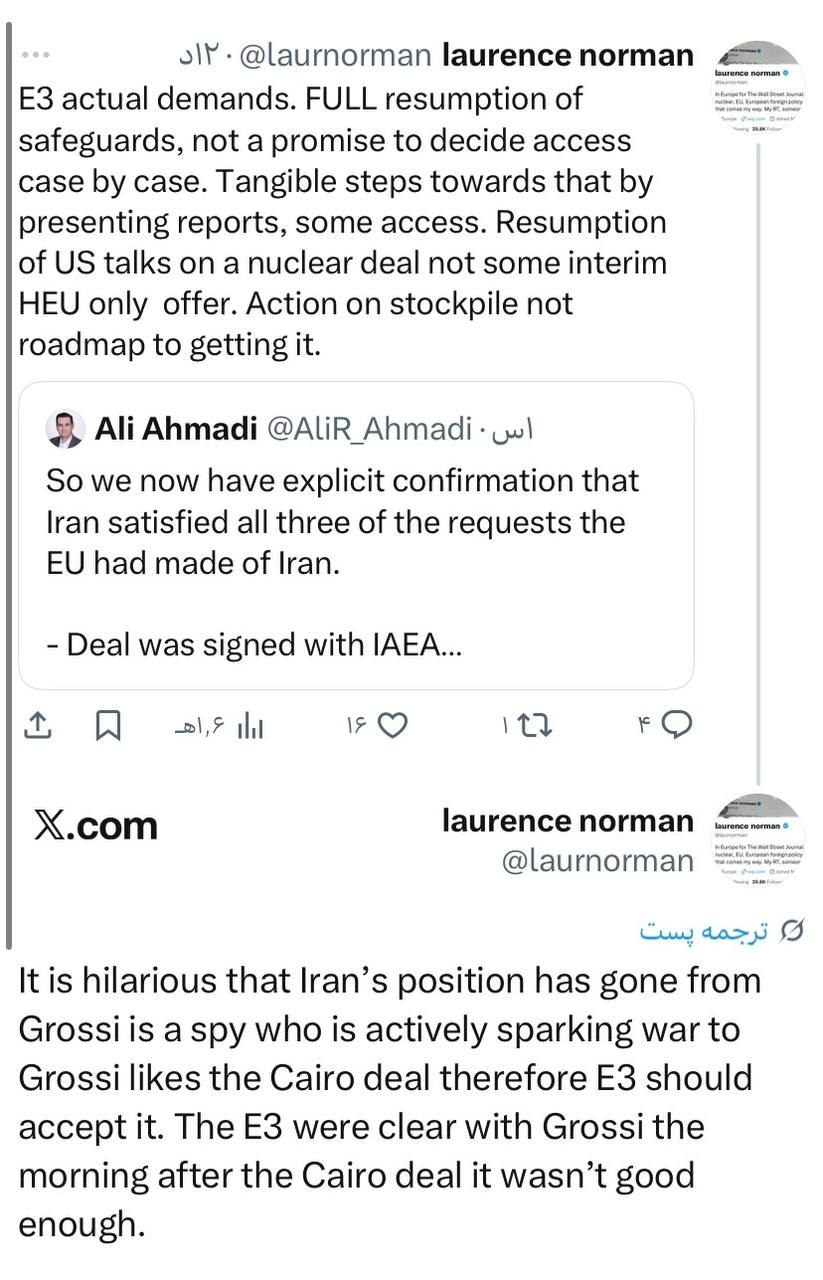Open the quoted post about the IAEA deal
The height and width of the screenshot is (1280, 823).
coord(355,560)
